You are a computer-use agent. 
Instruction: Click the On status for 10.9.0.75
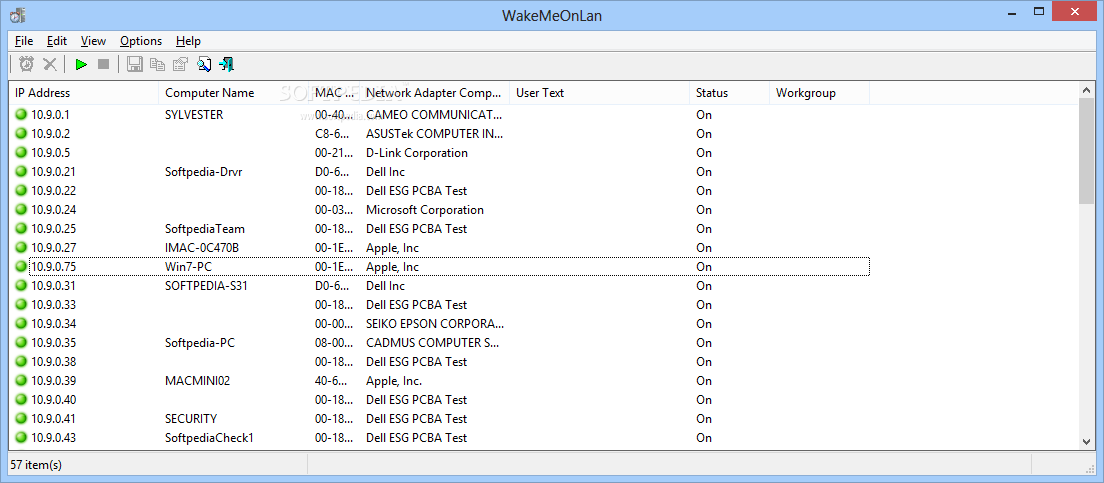[x=704, y=266]
